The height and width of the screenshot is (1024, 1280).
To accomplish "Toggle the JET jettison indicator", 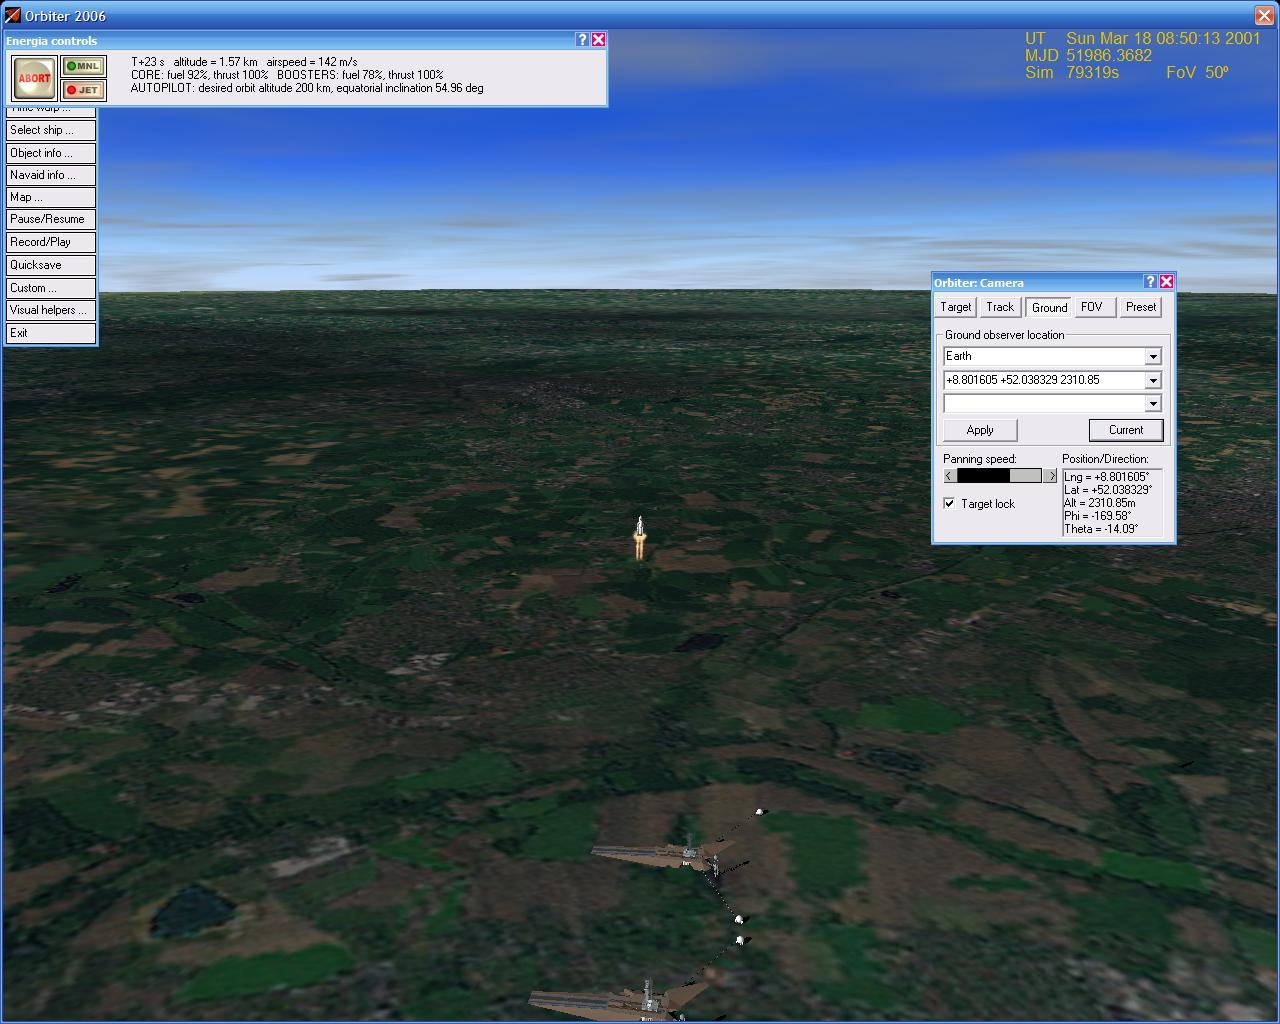I will tap(84, 90).
